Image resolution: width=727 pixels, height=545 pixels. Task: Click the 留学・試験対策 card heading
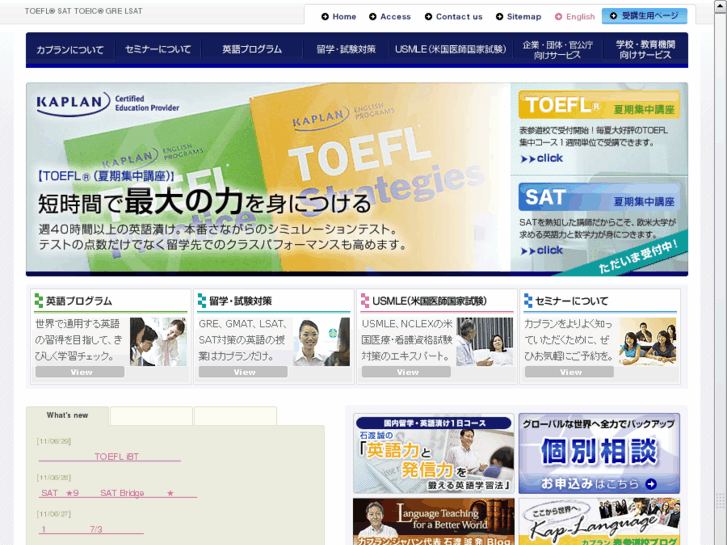coord(240,301)
